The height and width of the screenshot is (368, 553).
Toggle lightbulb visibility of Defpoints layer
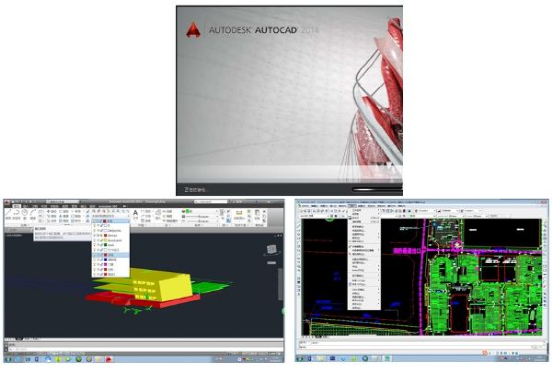coord(95,230)
